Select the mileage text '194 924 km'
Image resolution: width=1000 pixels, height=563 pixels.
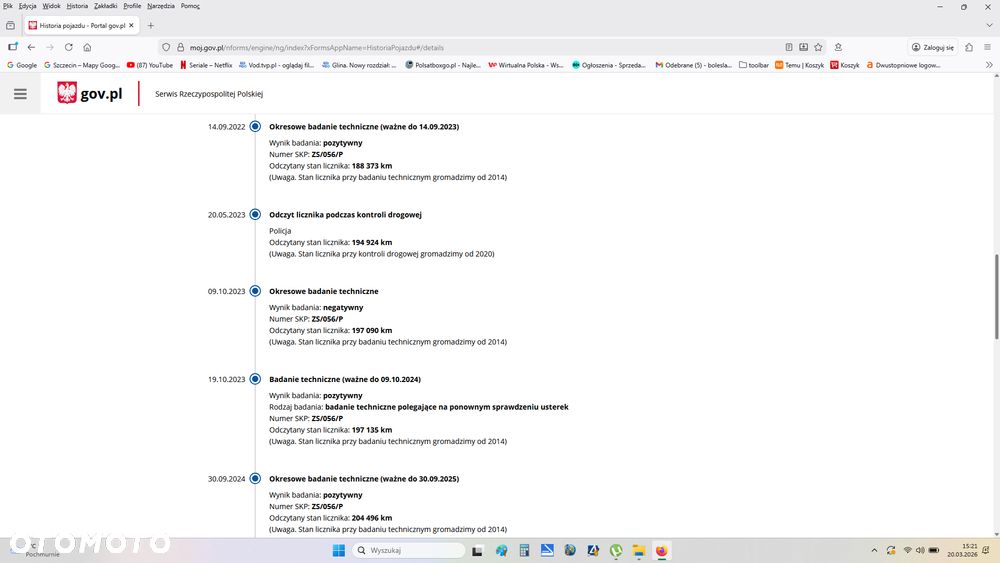point(372,242)
